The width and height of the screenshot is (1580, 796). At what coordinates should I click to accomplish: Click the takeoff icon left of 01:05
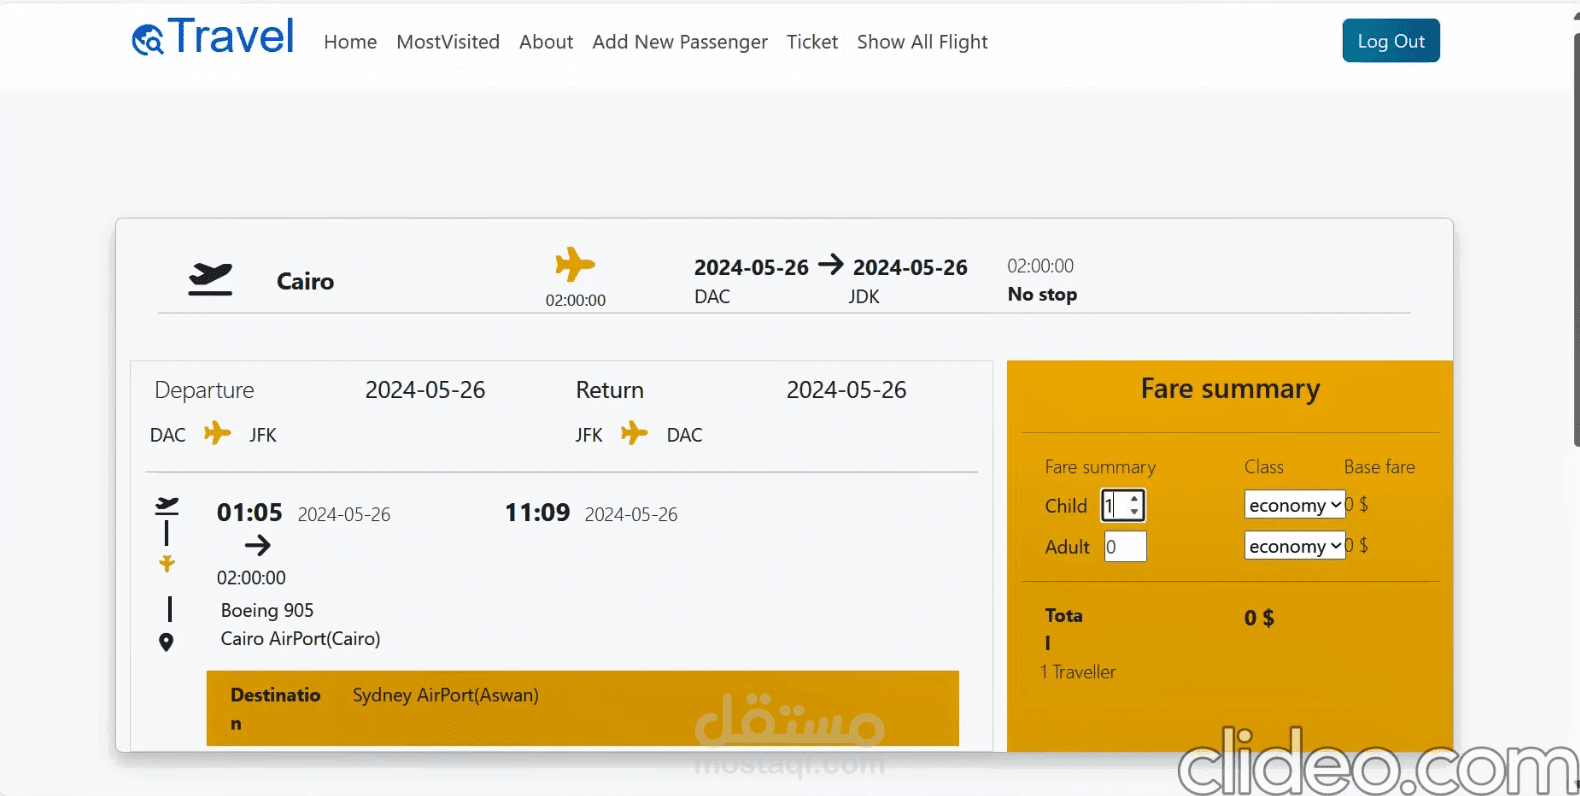[167, 506]
